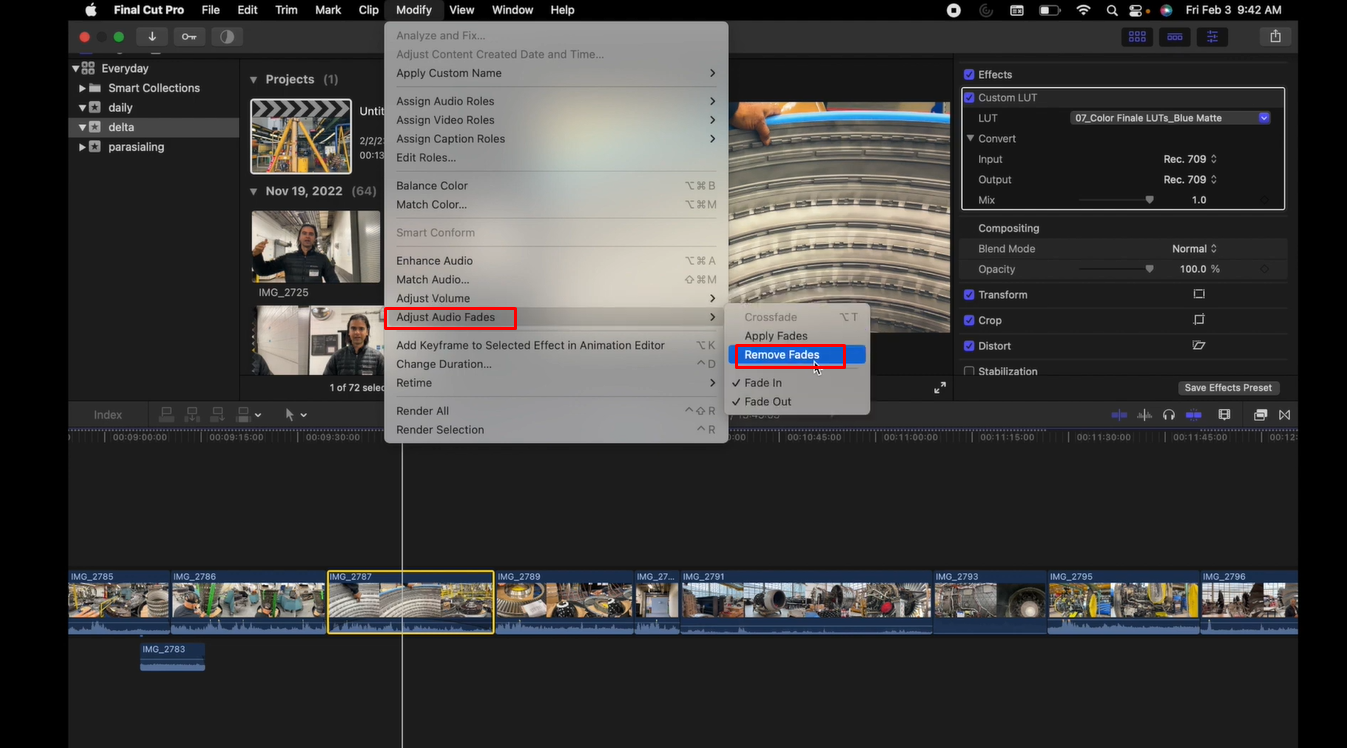Toggle the Inspector with the sliders icon
Image resolution: width=1347 pixels, height=748 pixels.
[1211, 36]
